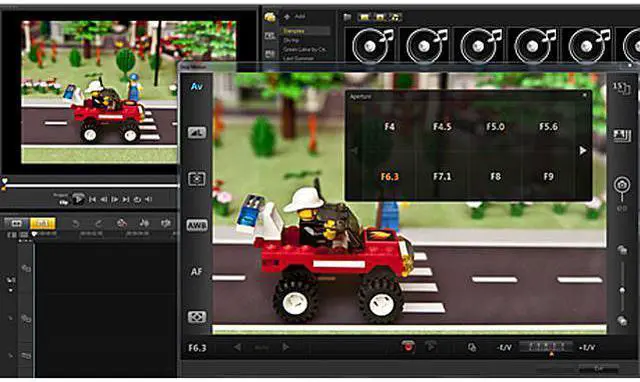Jump to start of project in player
Screen dimensions: 640x382
point(92,199)
